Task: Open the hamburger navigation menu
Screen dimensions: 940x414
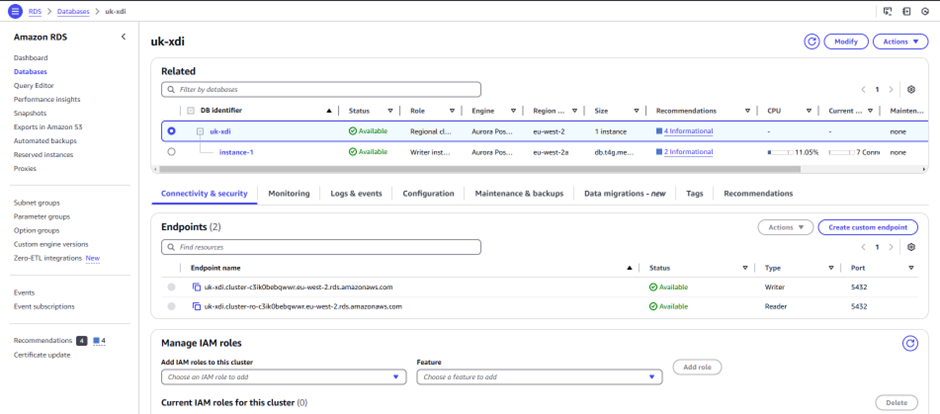Action: pyautogui.click(x=15, y=11)
